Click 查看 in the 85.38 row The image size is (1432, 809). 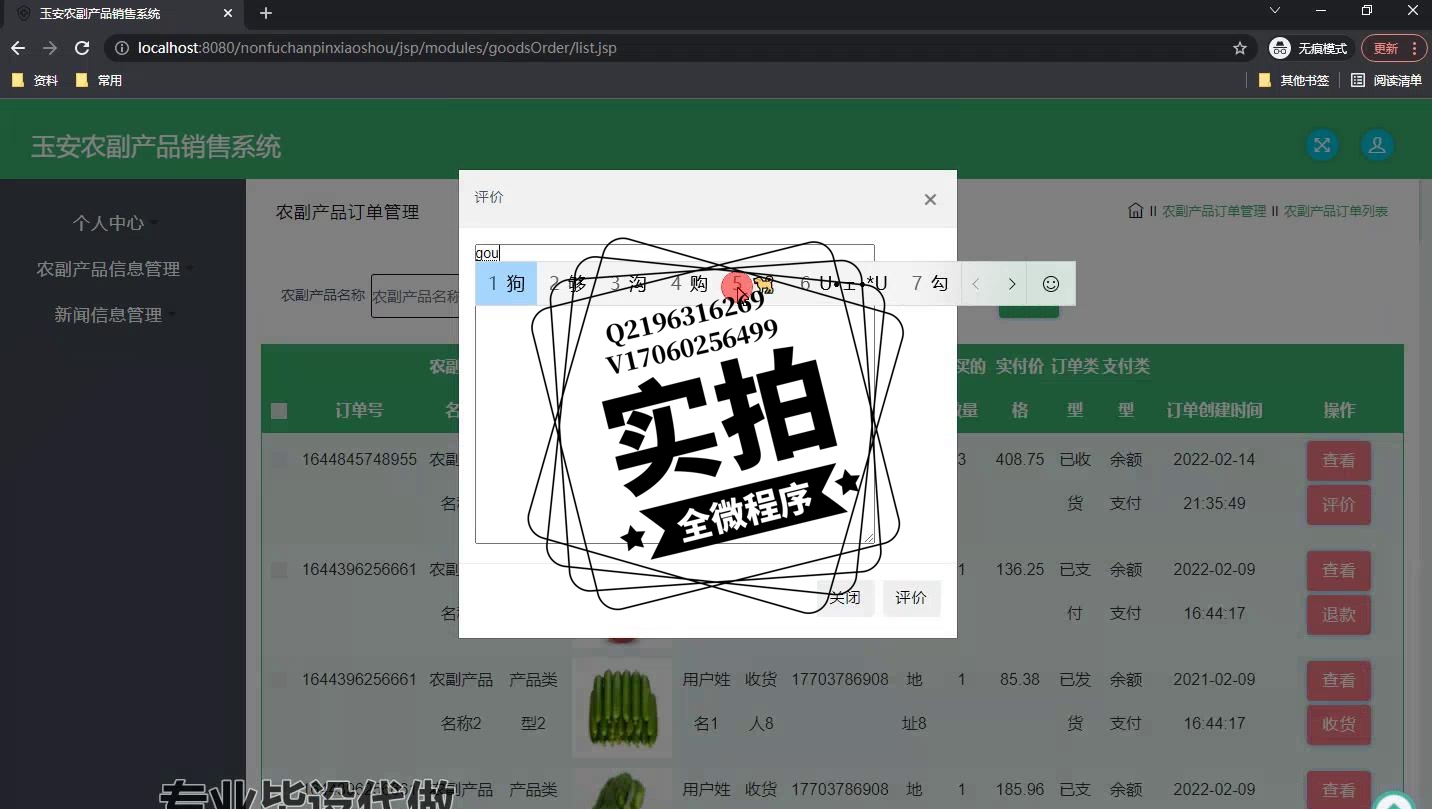pos(1338,681)
